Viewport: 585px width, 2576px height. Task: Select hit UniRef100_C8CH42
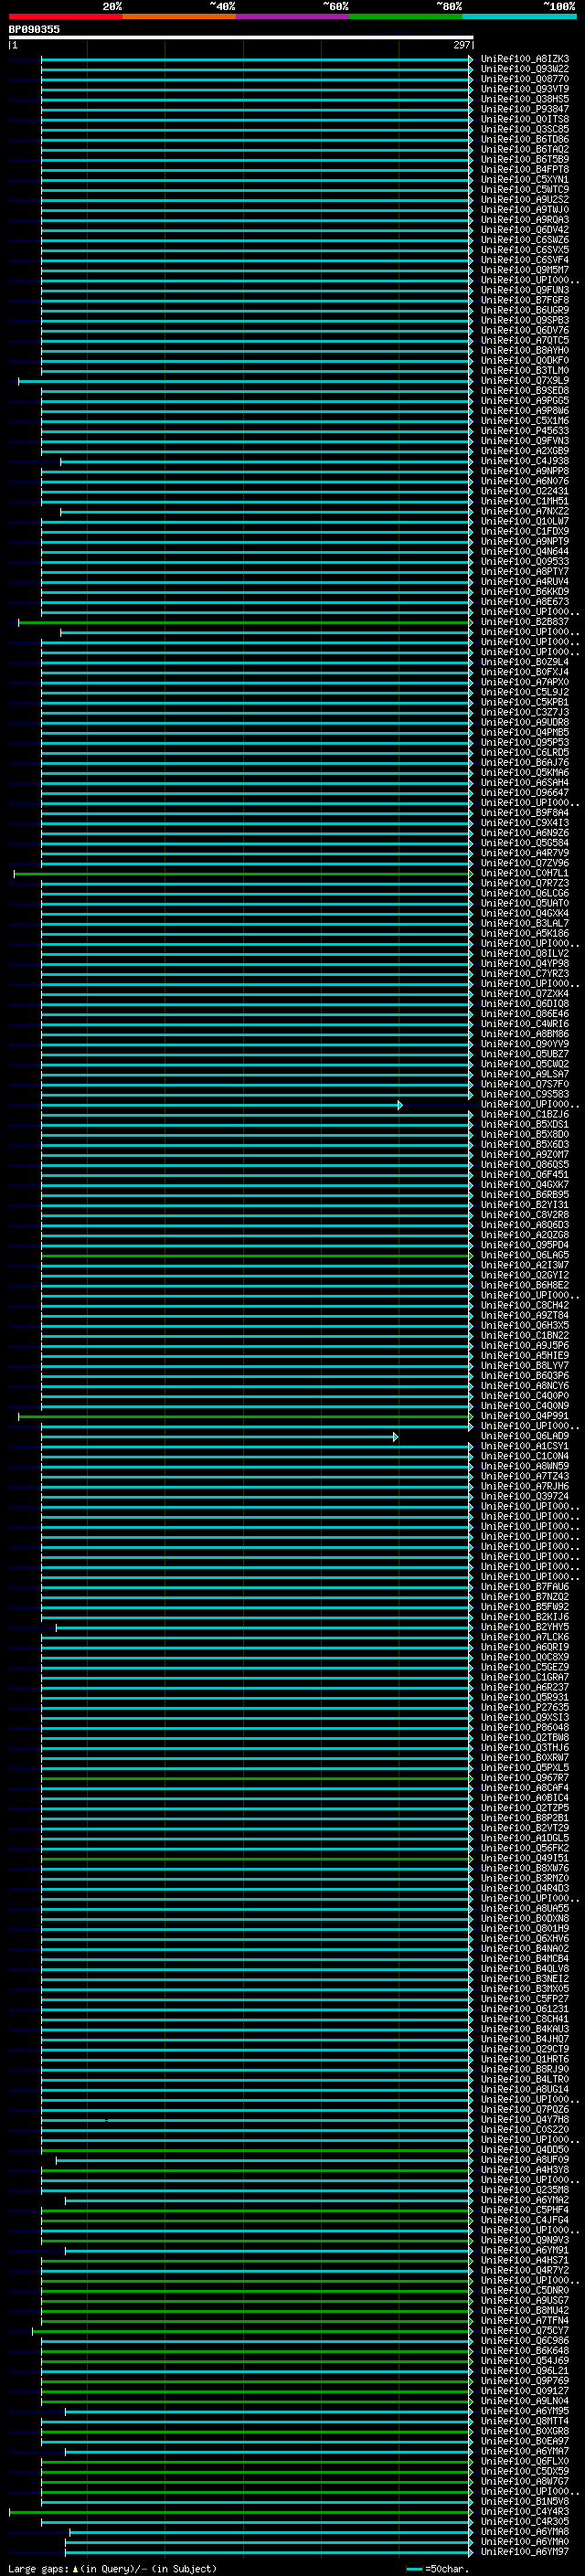[525, 1305]
